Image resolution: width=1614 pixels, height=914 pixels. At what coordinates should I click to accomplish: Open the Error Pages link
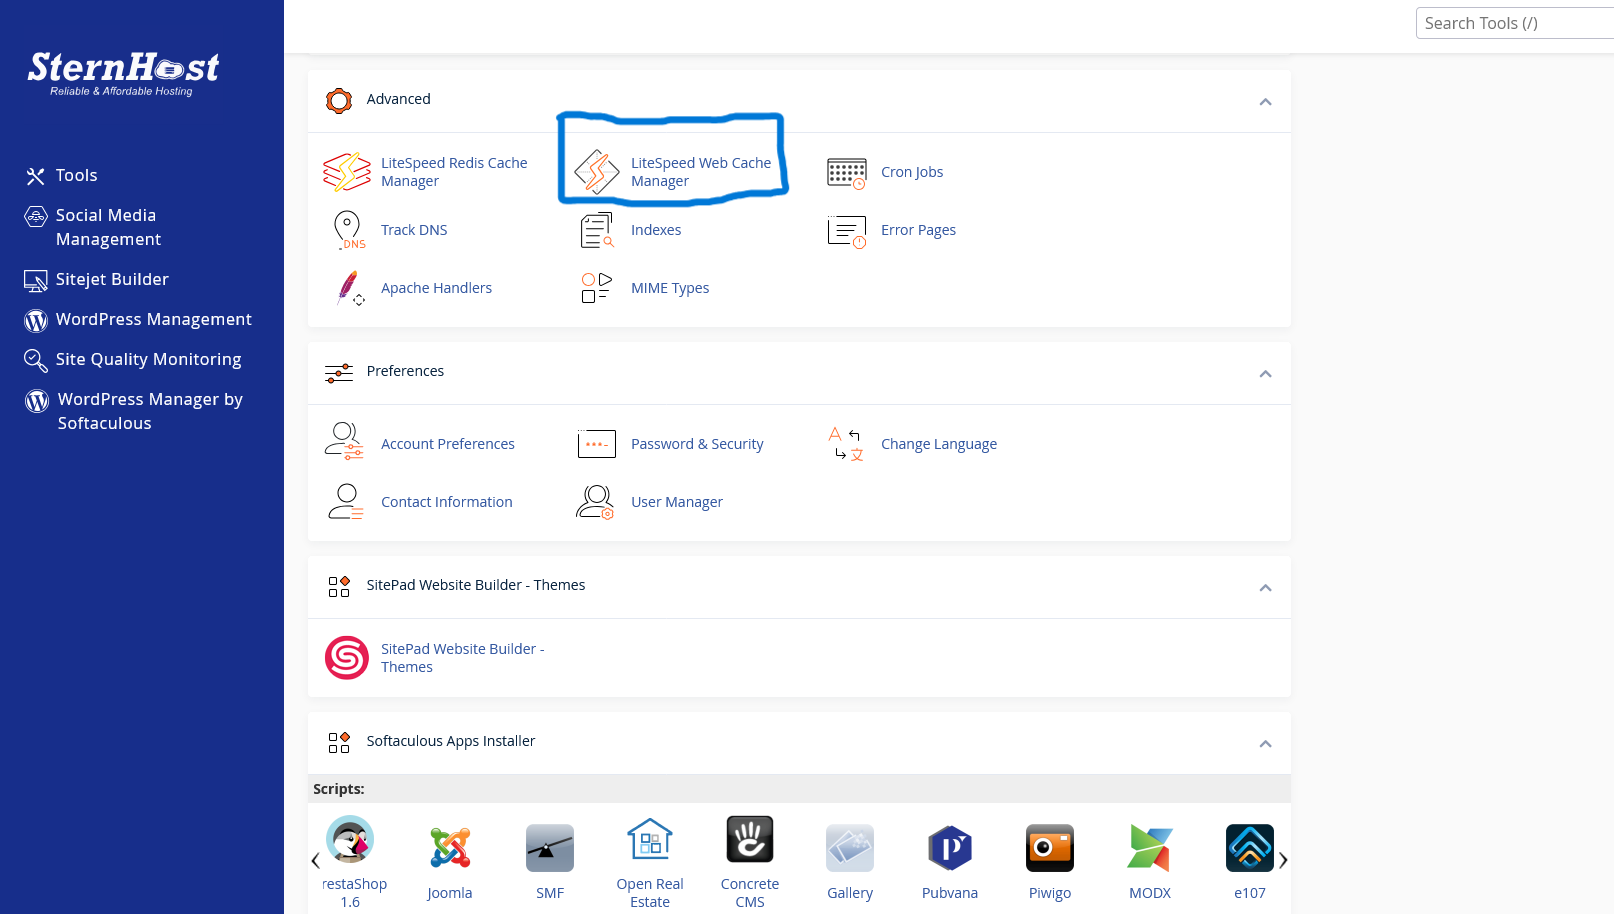[x=918, y=230]
